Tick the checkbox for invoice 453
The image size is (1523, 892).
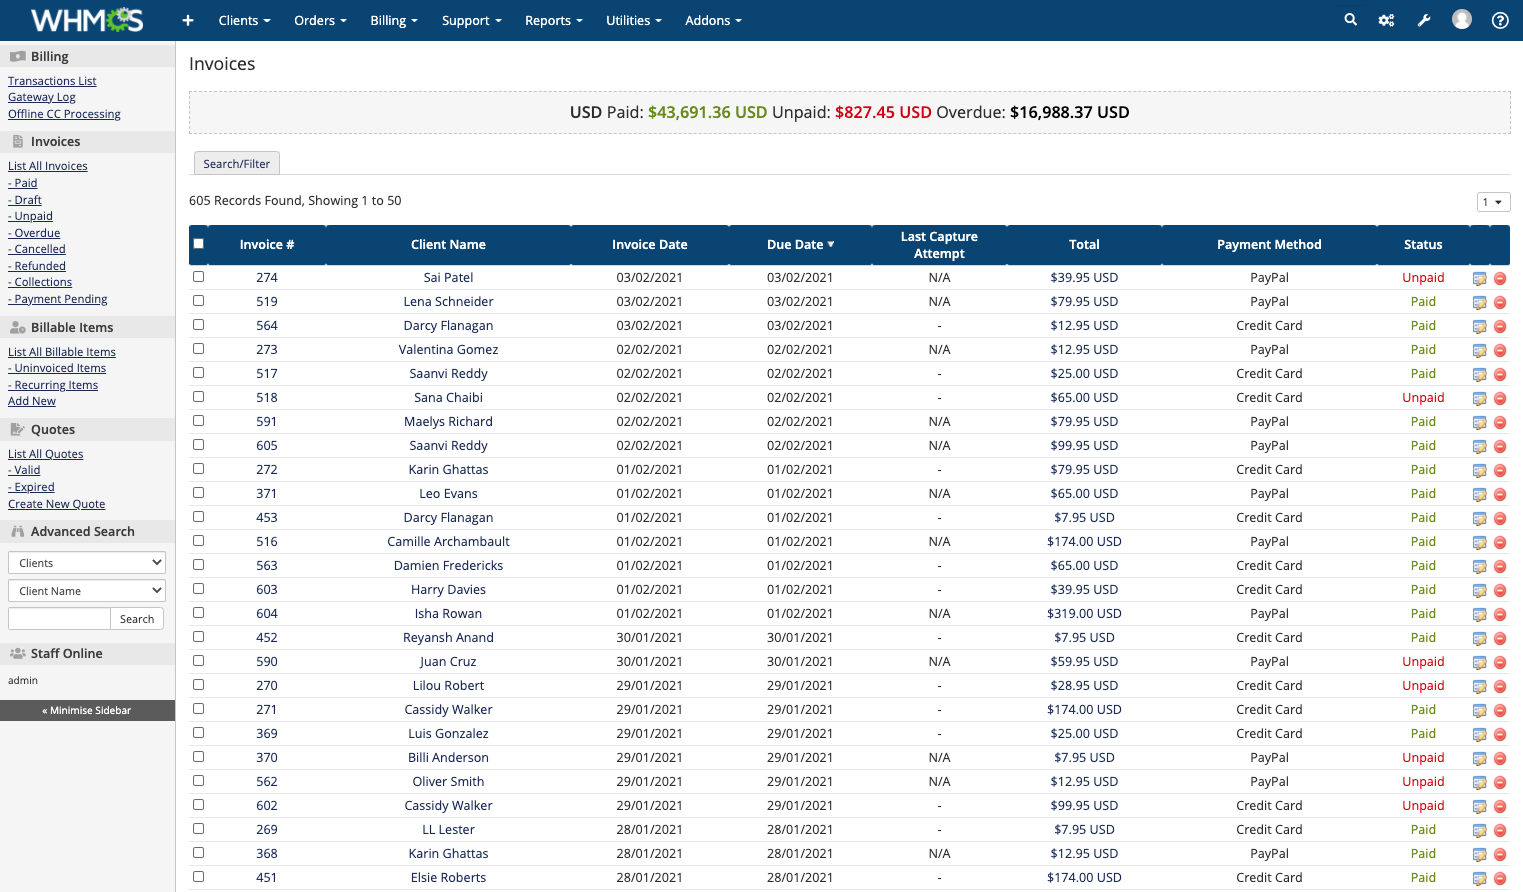(198, 516)
